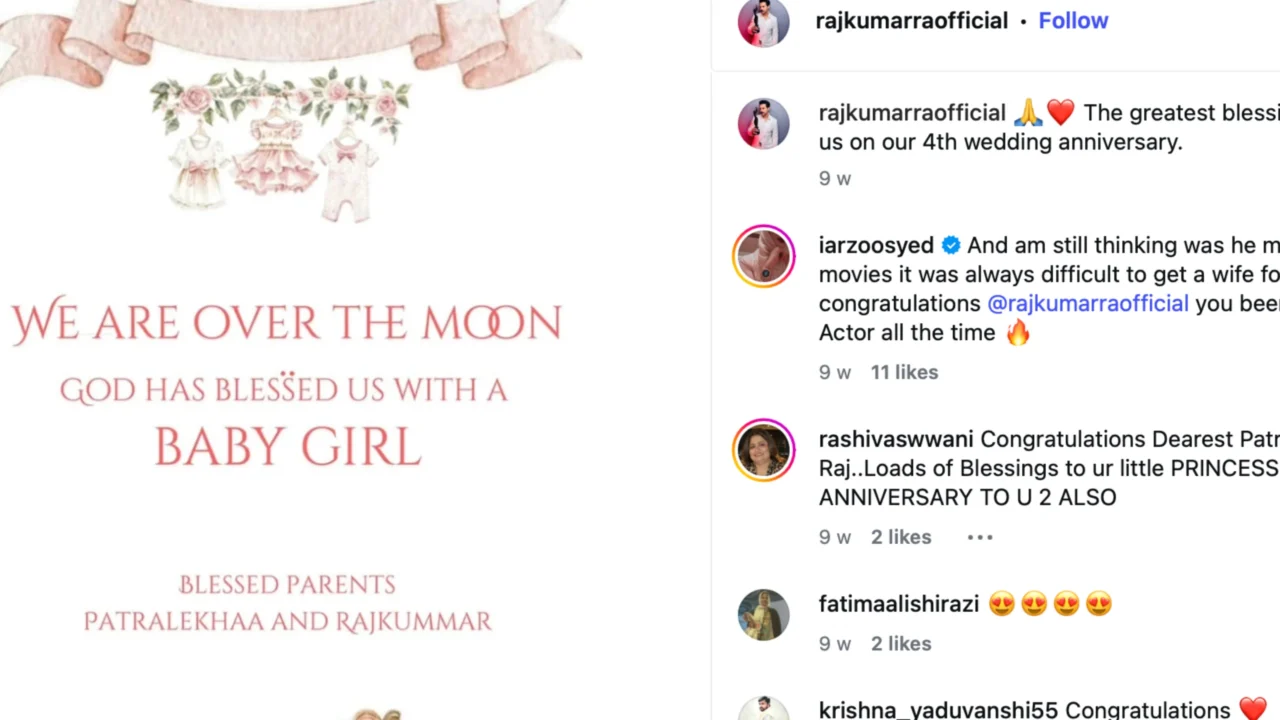The height and width of the screenshot is (720, 1280).
Task: Open rashivaswwani's profile avatar
Action: (x=763, y=450)
